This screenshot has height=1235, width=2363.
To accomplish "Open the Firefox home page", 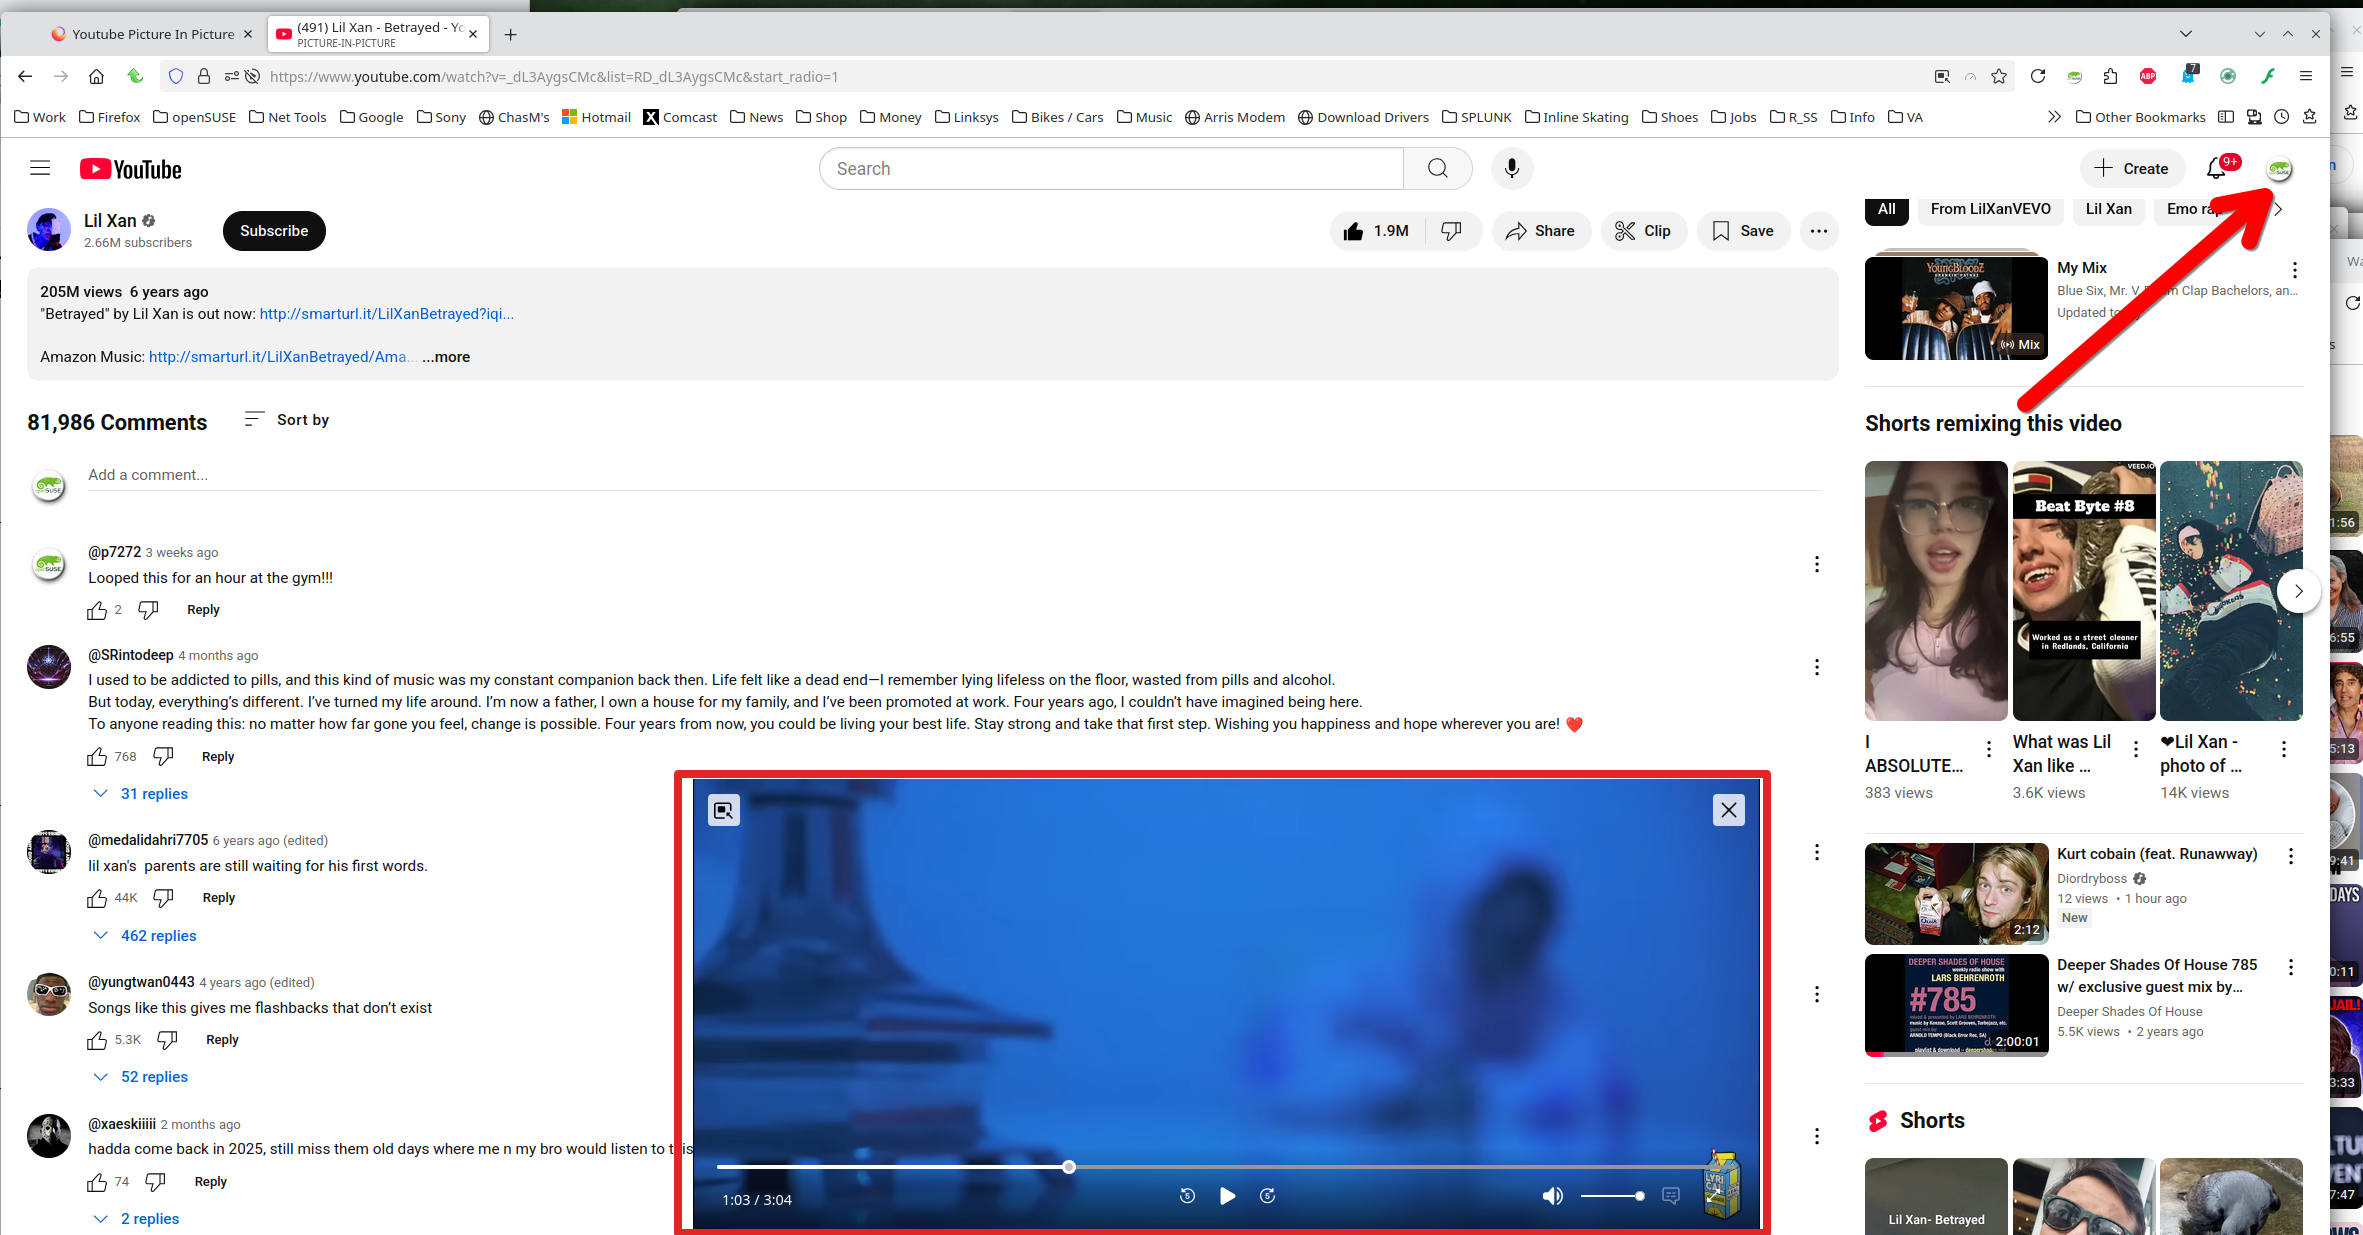I will pos(96,76).
